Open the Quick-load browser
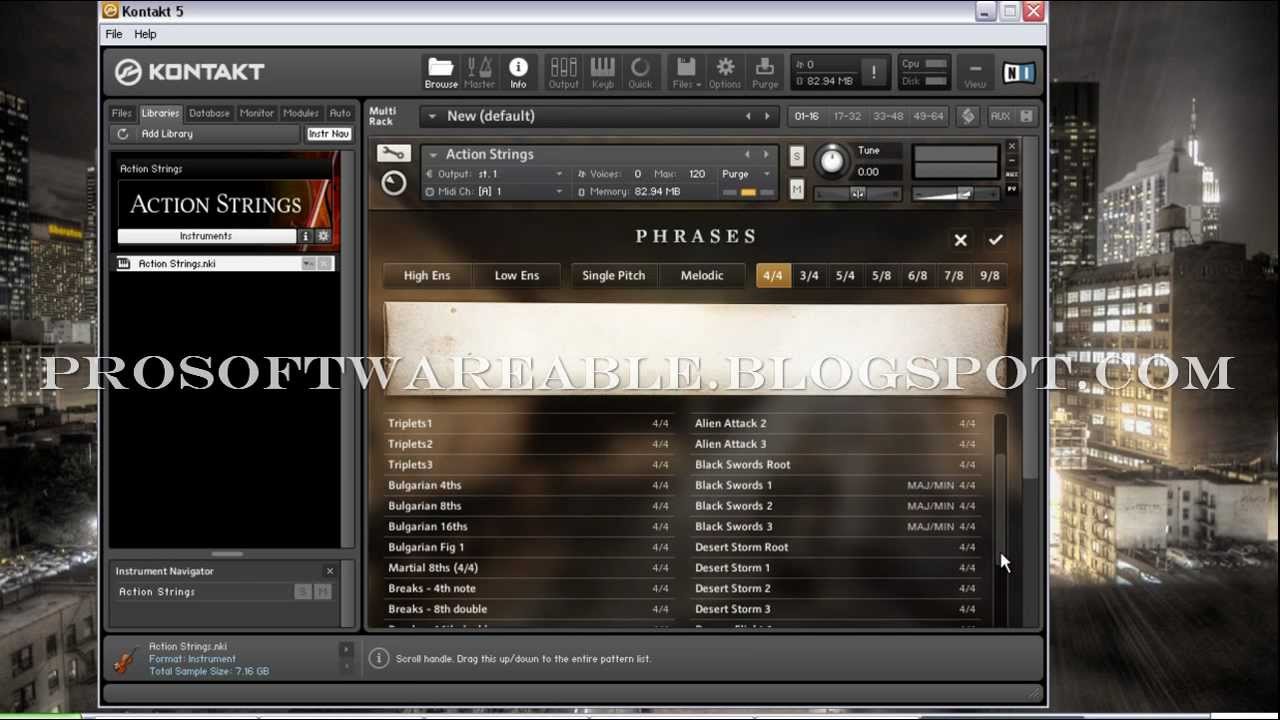This screenshot has height=720, width=1280. 640,72
